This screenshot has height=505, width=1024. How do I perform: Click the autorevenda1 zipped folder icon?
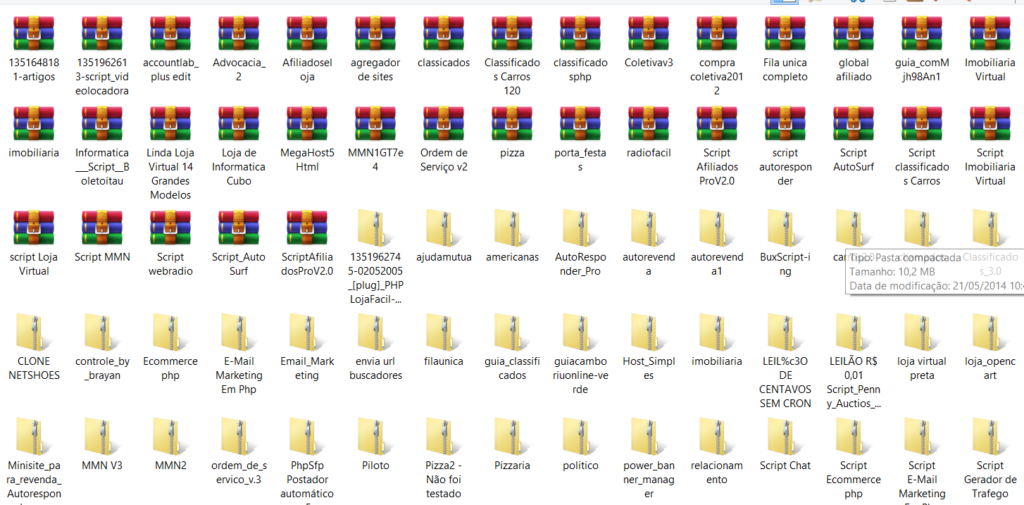click(717, 227)
